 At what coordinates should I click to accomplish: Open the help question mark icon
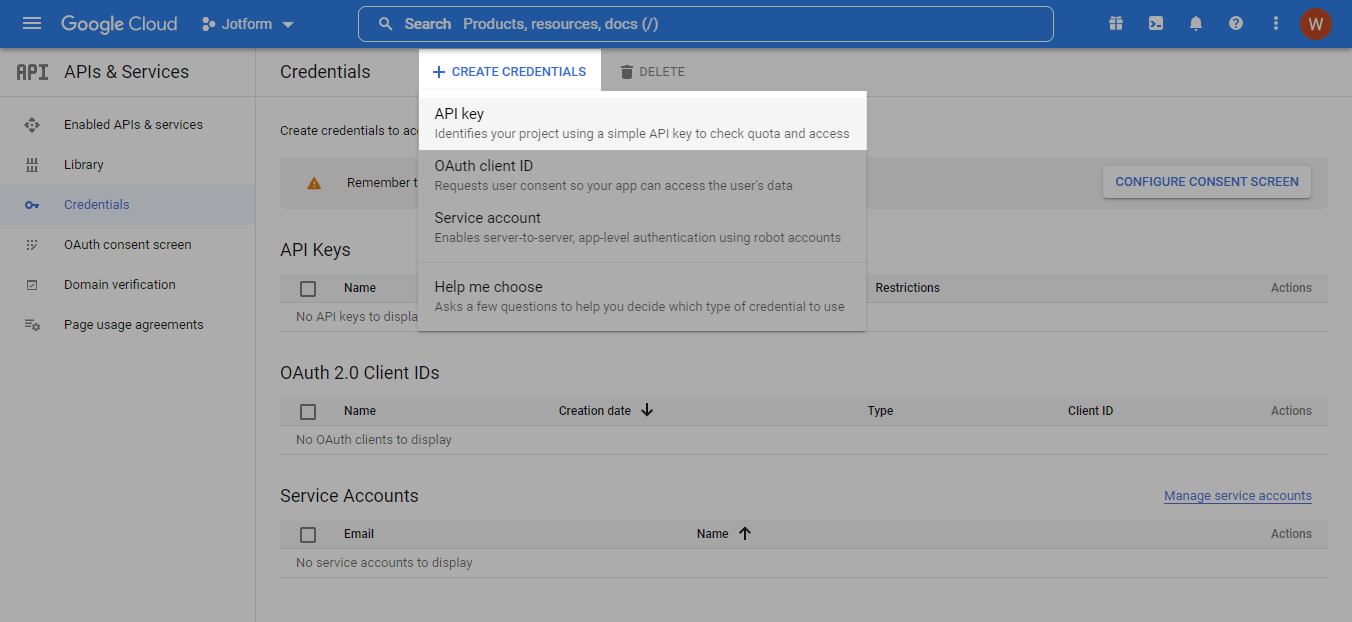click(x=1236, y=24)
